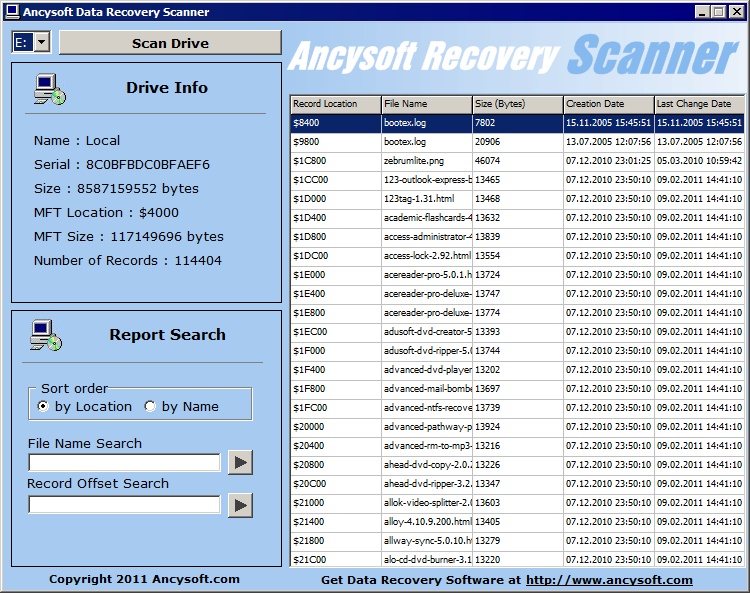Select the alloy-4.10.9.200.html file
The width and height of the screenshot is (750, 593).
pyautogui.click(x=427, y=522)
